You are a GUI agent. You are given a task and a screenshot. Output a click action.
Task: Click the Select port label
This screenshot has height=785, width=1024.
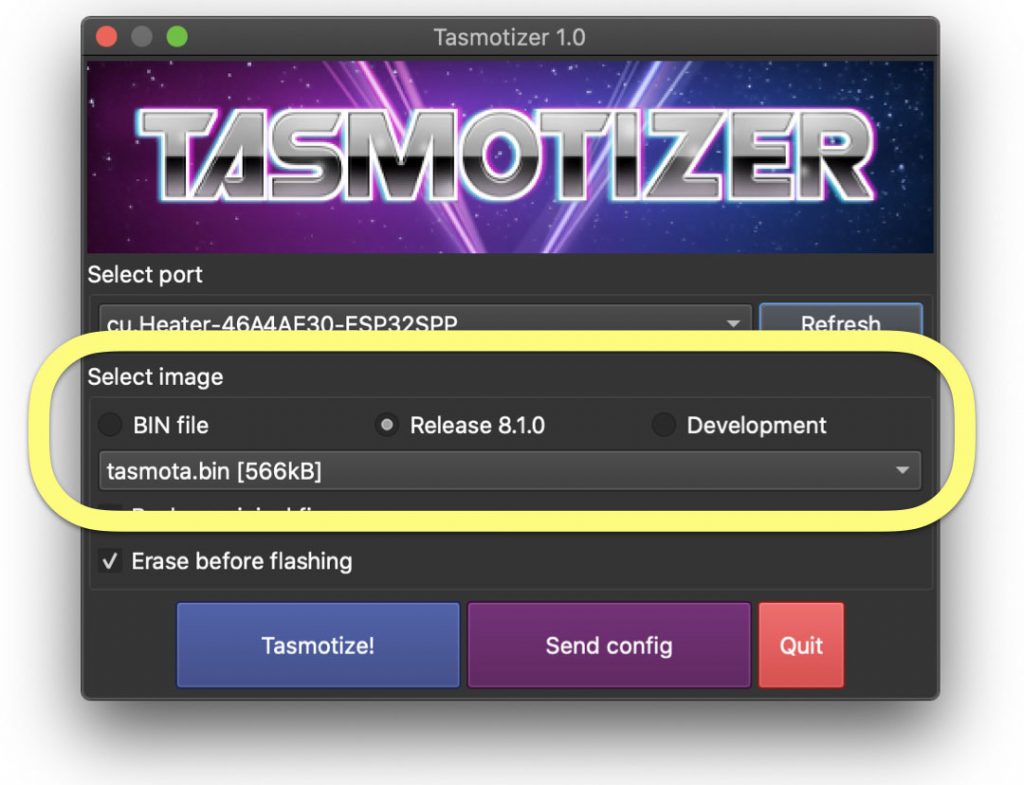pos(145,274)
